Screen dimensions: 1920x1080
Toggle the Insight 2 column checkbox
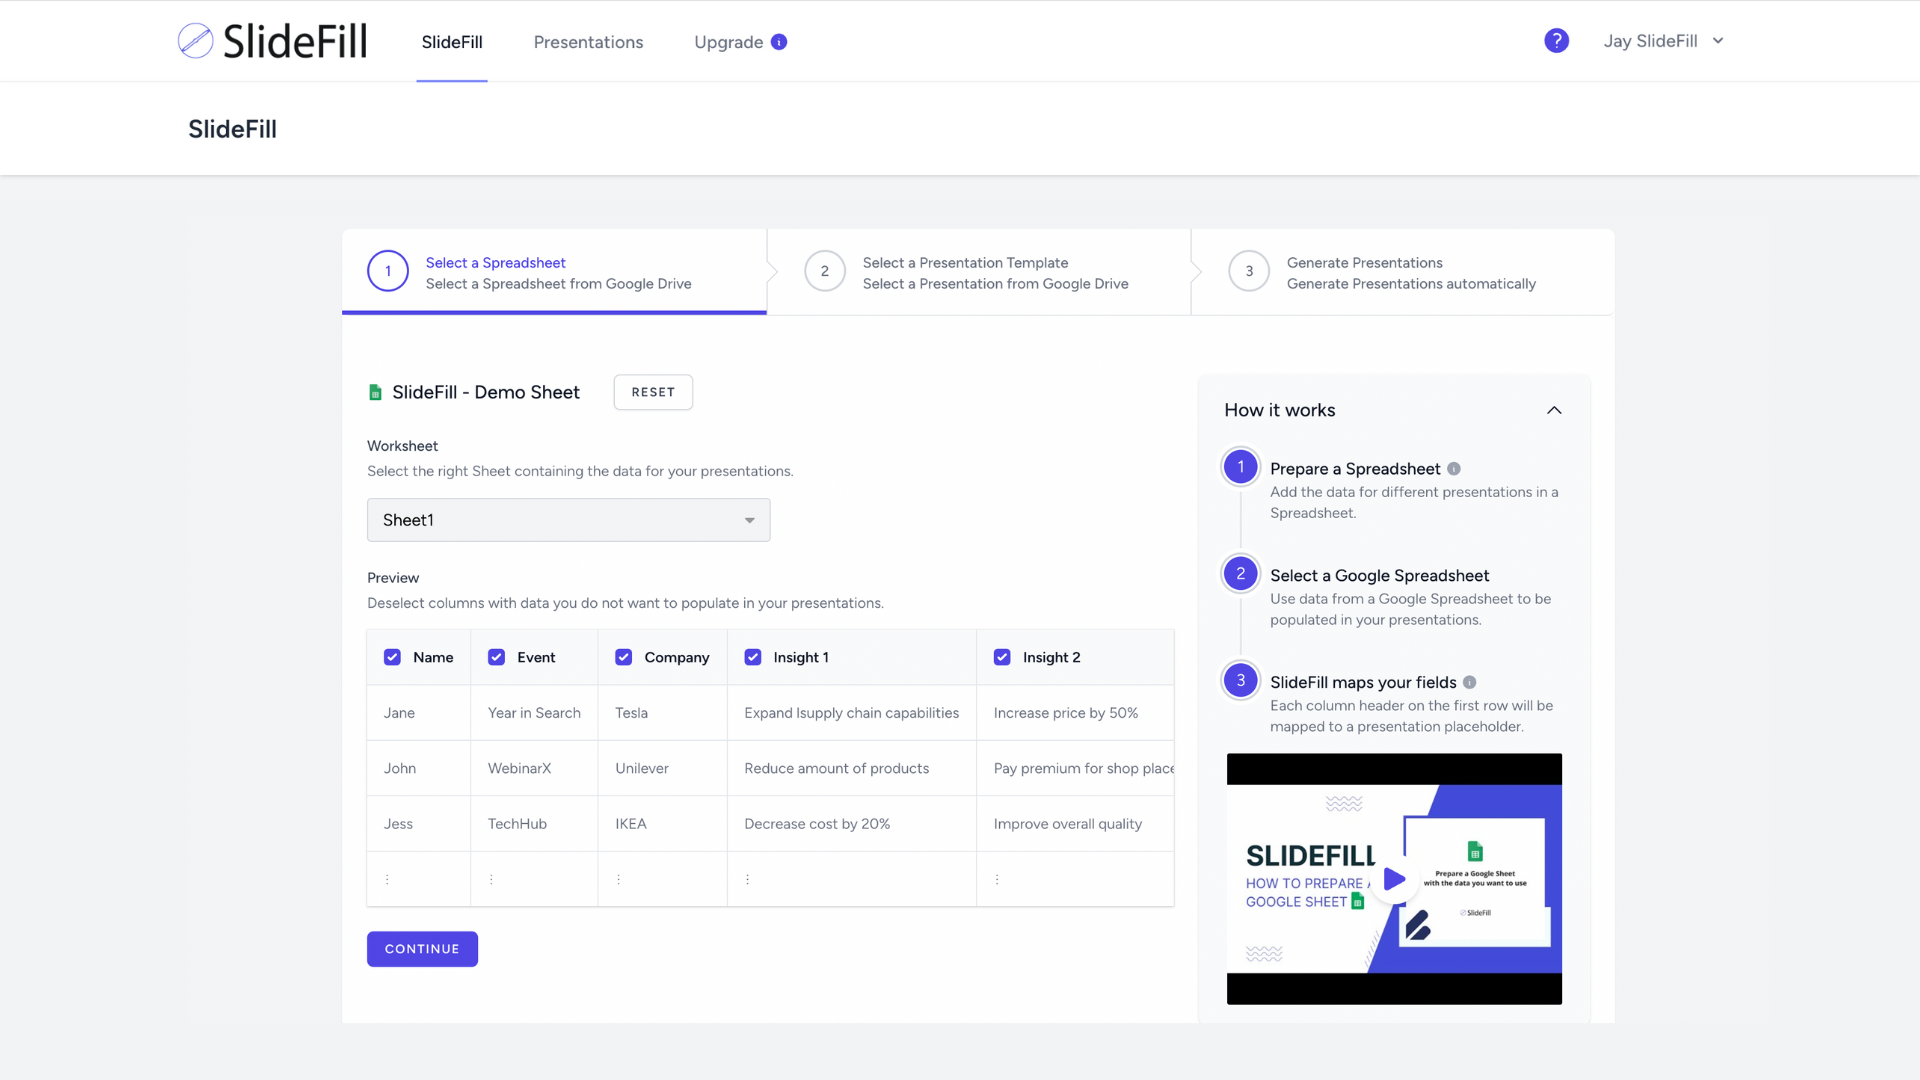coord(1002,657)
